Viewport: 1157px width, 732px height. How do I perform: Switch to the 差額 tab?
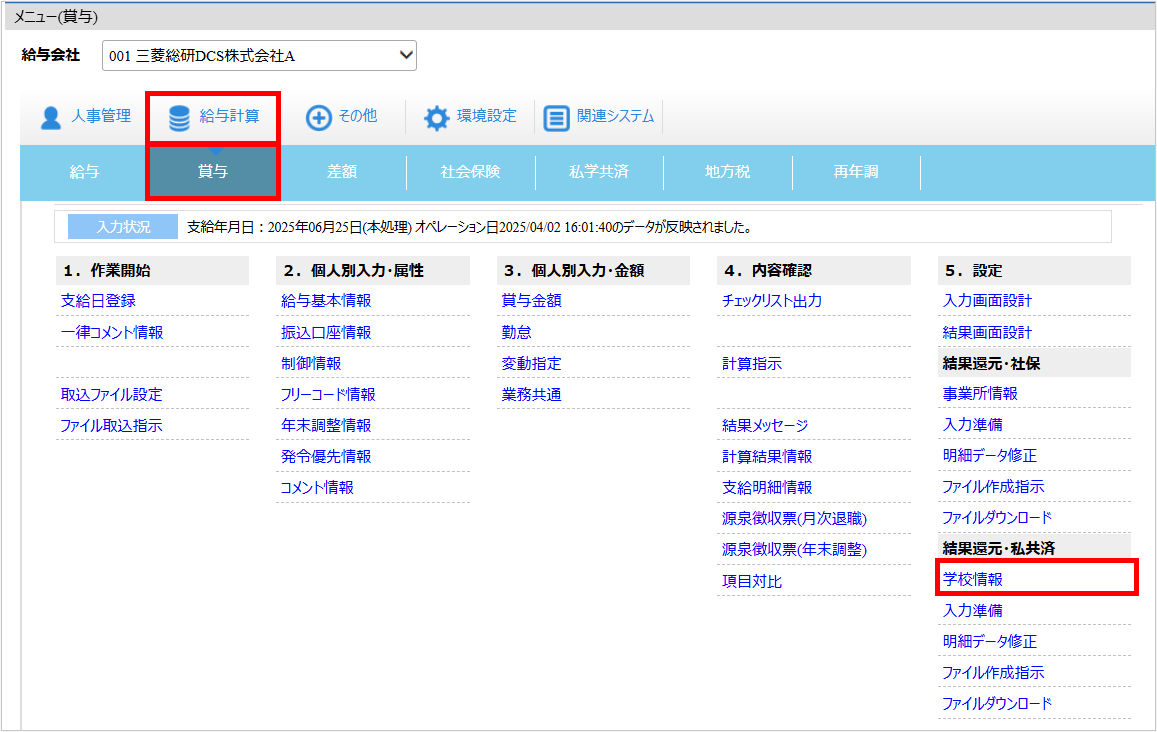point(342,172)
